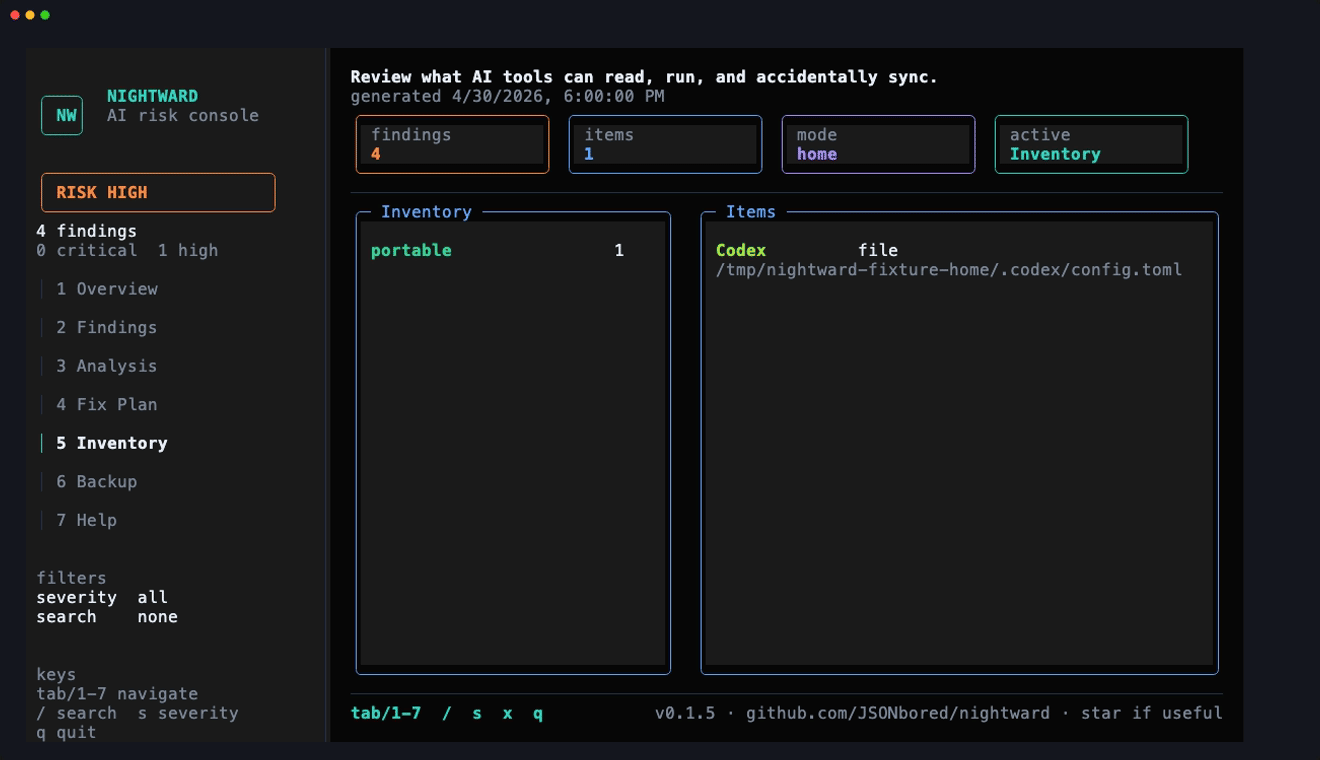Viewport: 1320px width, 760px height.
Task: Open 7 Help in the sidebar
Action: point(86,520)
